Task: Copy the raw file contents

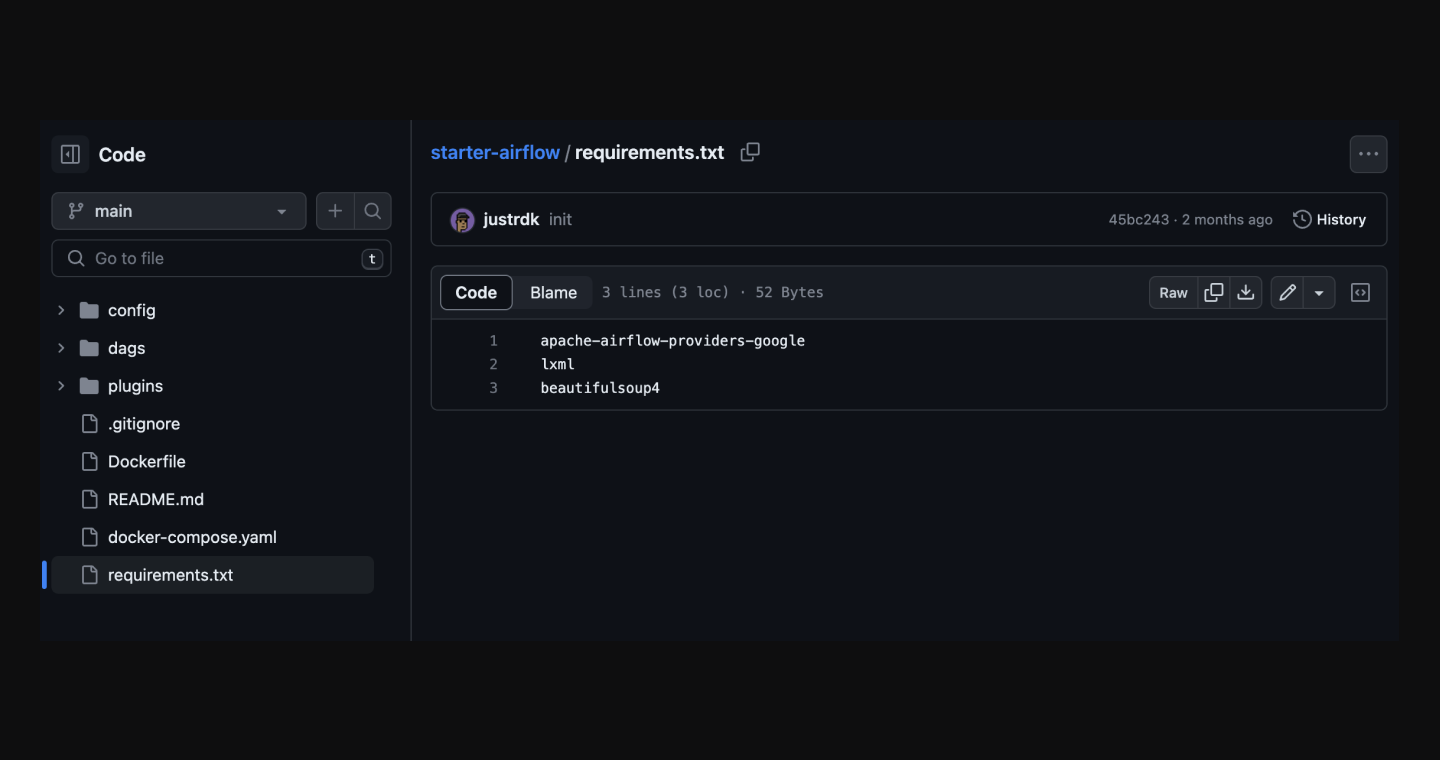Action: 1214,292
